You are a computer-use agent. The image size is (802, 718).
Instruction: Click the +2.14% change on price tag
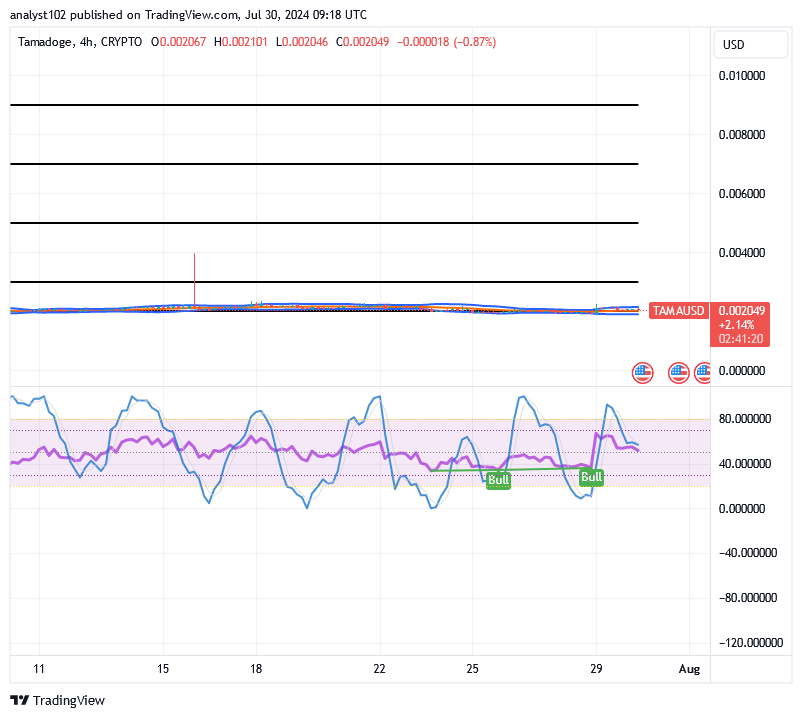tap(737, 325)
